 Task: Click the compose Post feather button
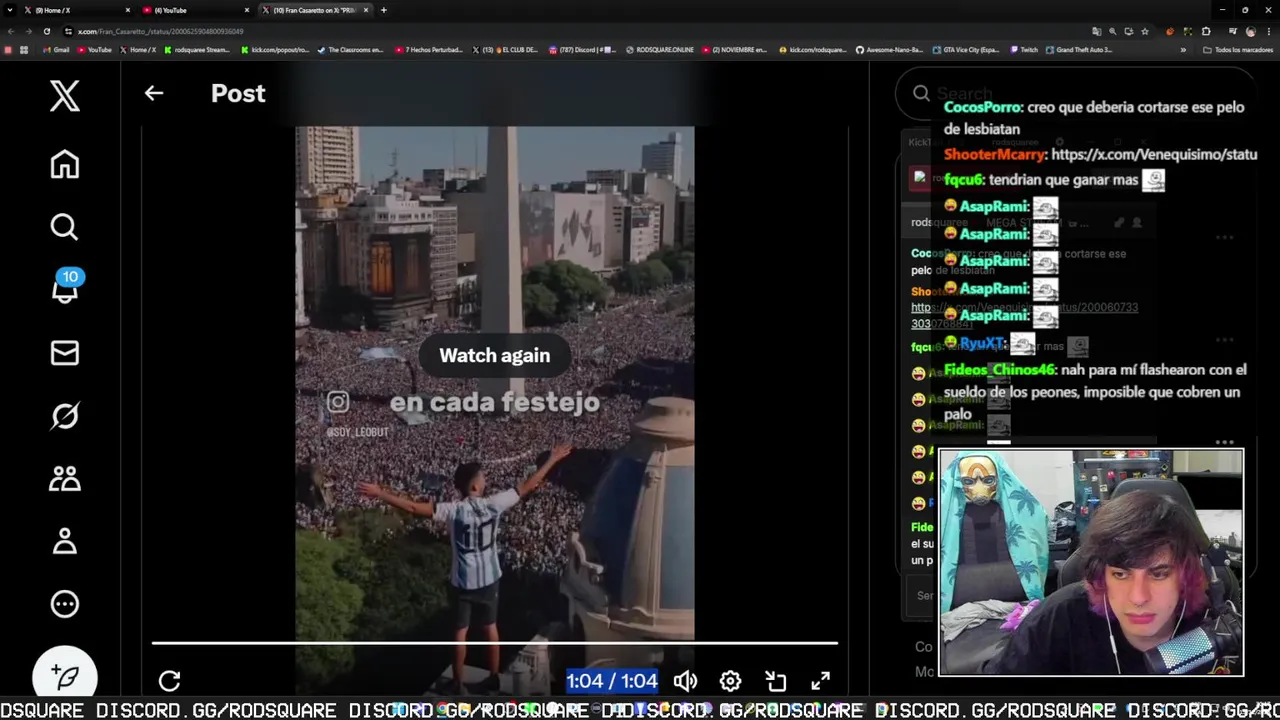pyautogui.click(x=65, y=677)
